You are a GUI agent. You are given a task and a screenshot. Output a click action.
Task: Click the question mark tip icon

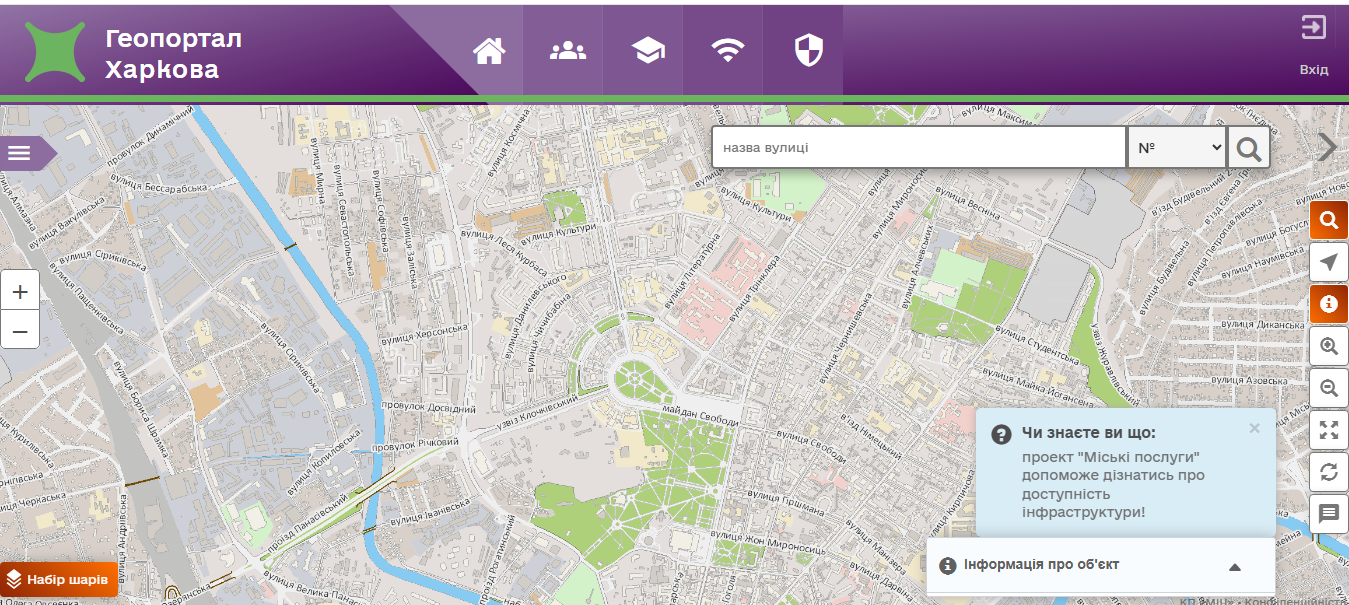tap(1001, 434)
